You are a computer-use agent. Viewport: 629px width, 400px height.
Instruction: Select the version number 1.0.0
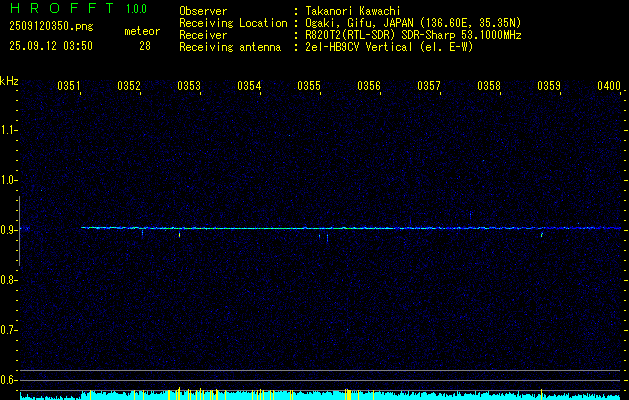pos(136,9)
